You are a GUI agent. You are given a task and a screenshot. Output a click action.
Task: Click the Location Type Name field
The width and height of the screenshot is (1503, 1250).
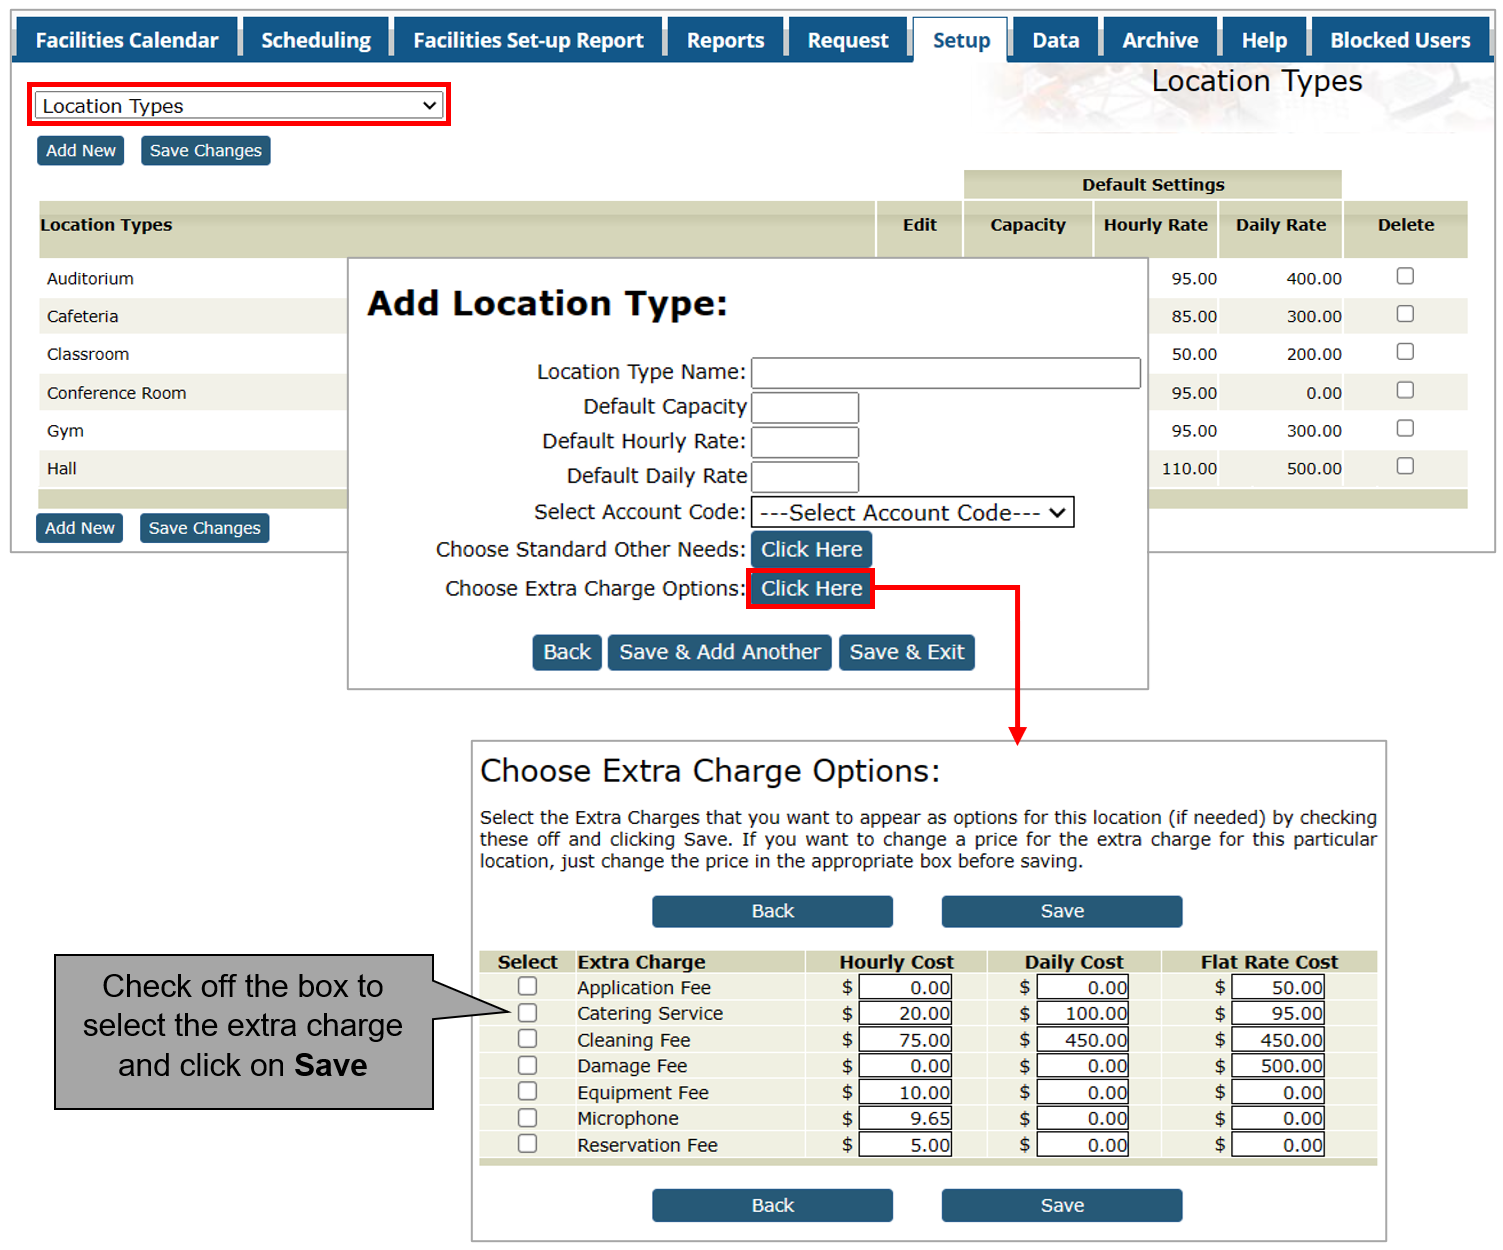pyautogui.click(x=946, y=373)
